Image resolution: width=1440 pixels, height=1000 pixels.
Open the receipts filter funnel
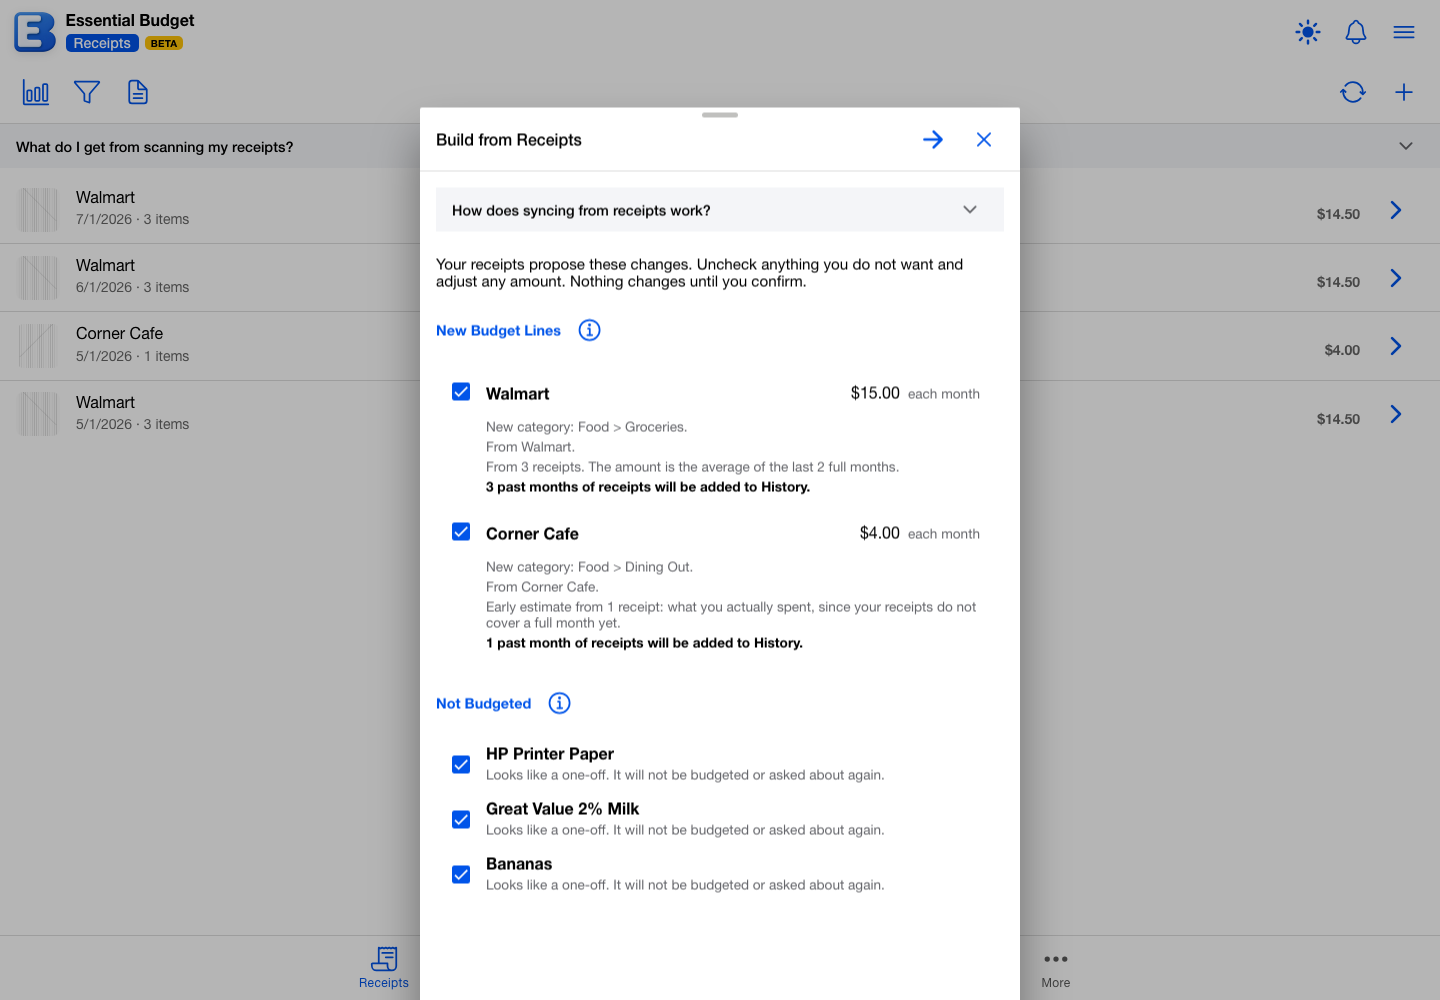tap(87, 93)
